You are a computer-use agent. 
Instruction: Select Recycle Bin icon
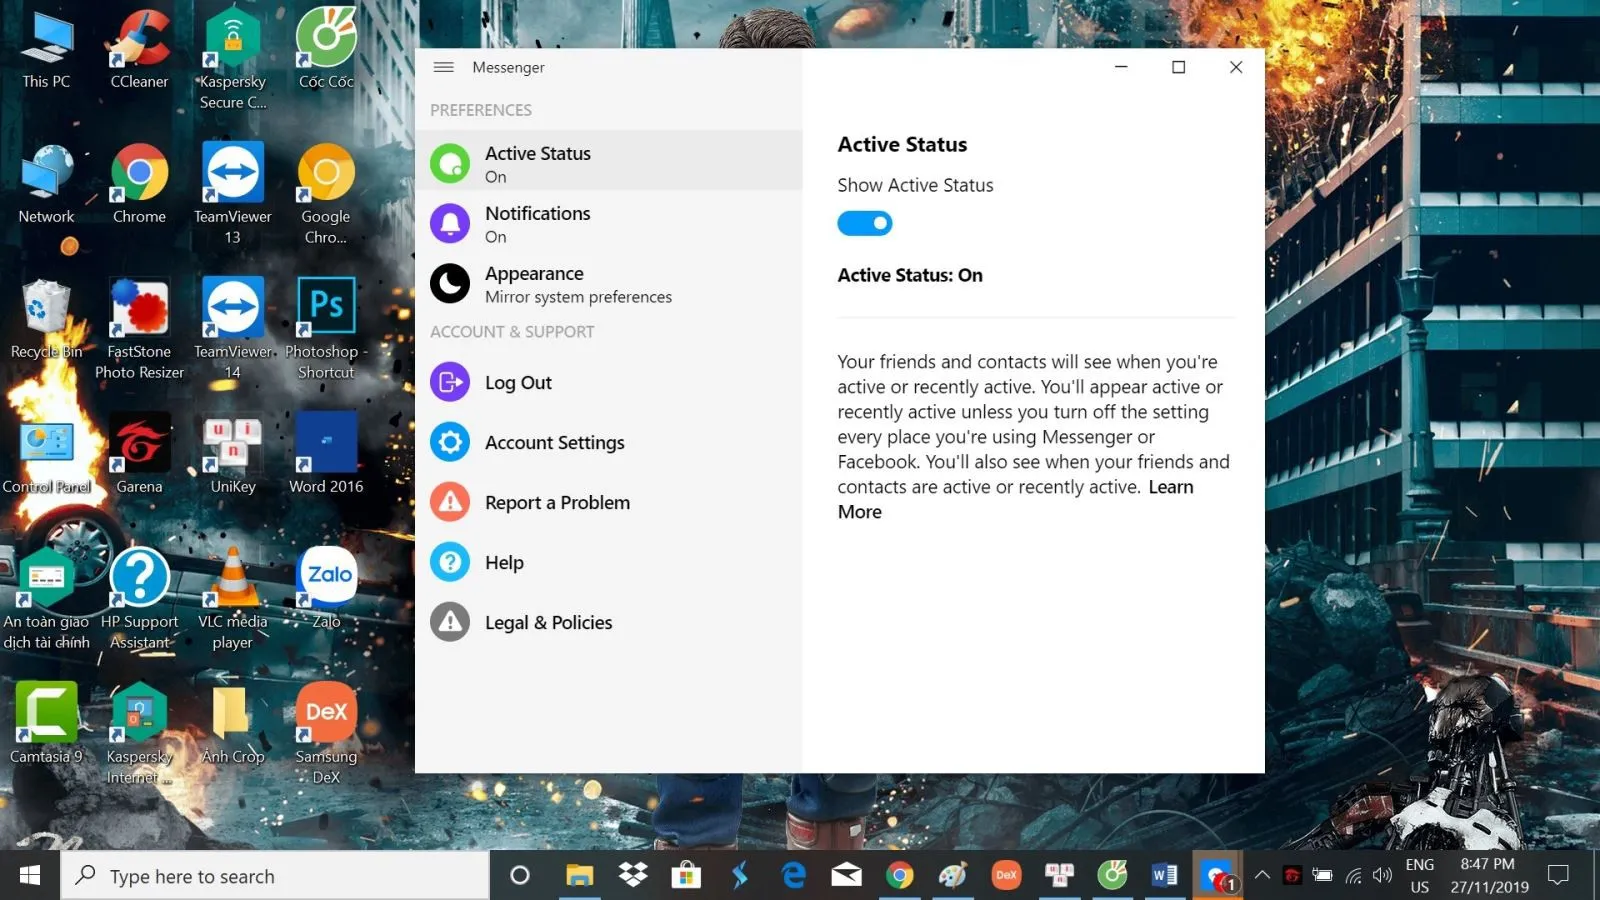pyautogui.click(x=46, y=320)
